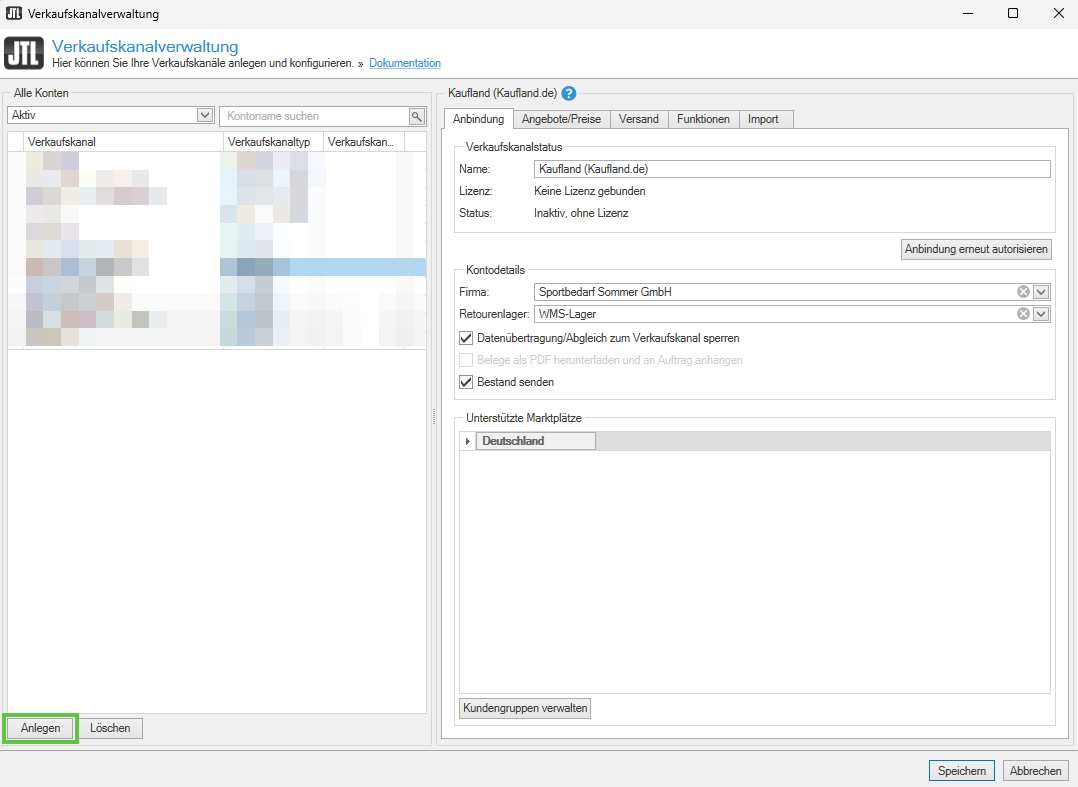Expand the Deutschland marketplace row

point(468,441)
